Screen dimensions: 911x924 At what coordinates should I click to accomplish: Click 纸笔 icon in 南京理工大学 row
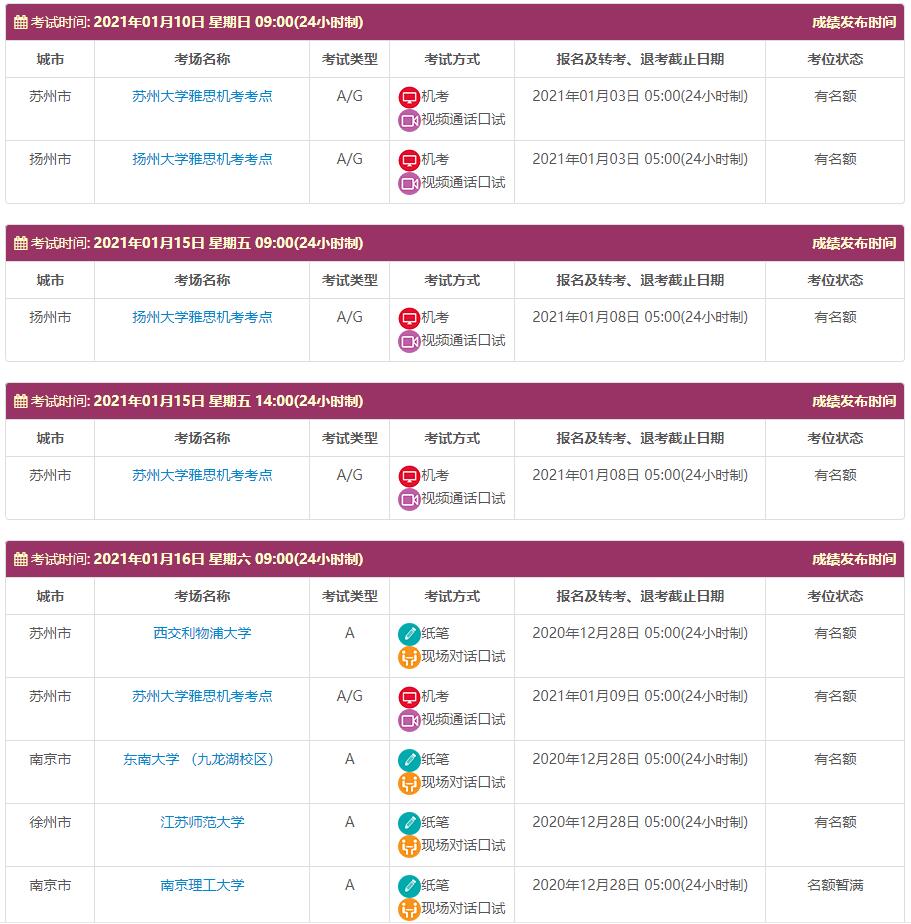coord(409,886)
